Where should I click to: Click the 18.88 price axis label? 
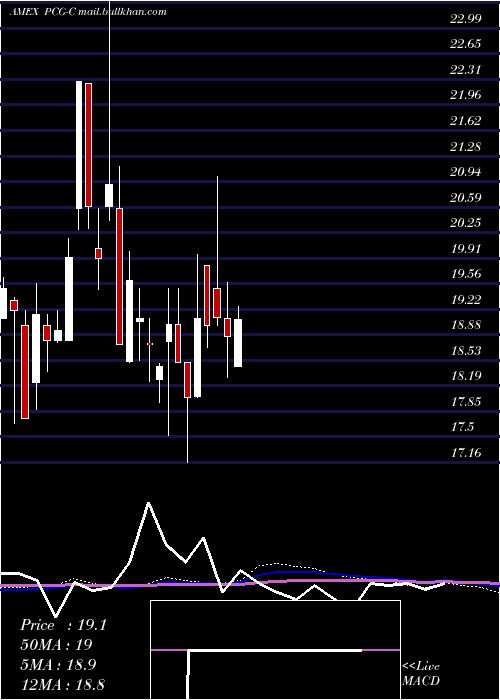pyautogui.click(x=466, y=325)
